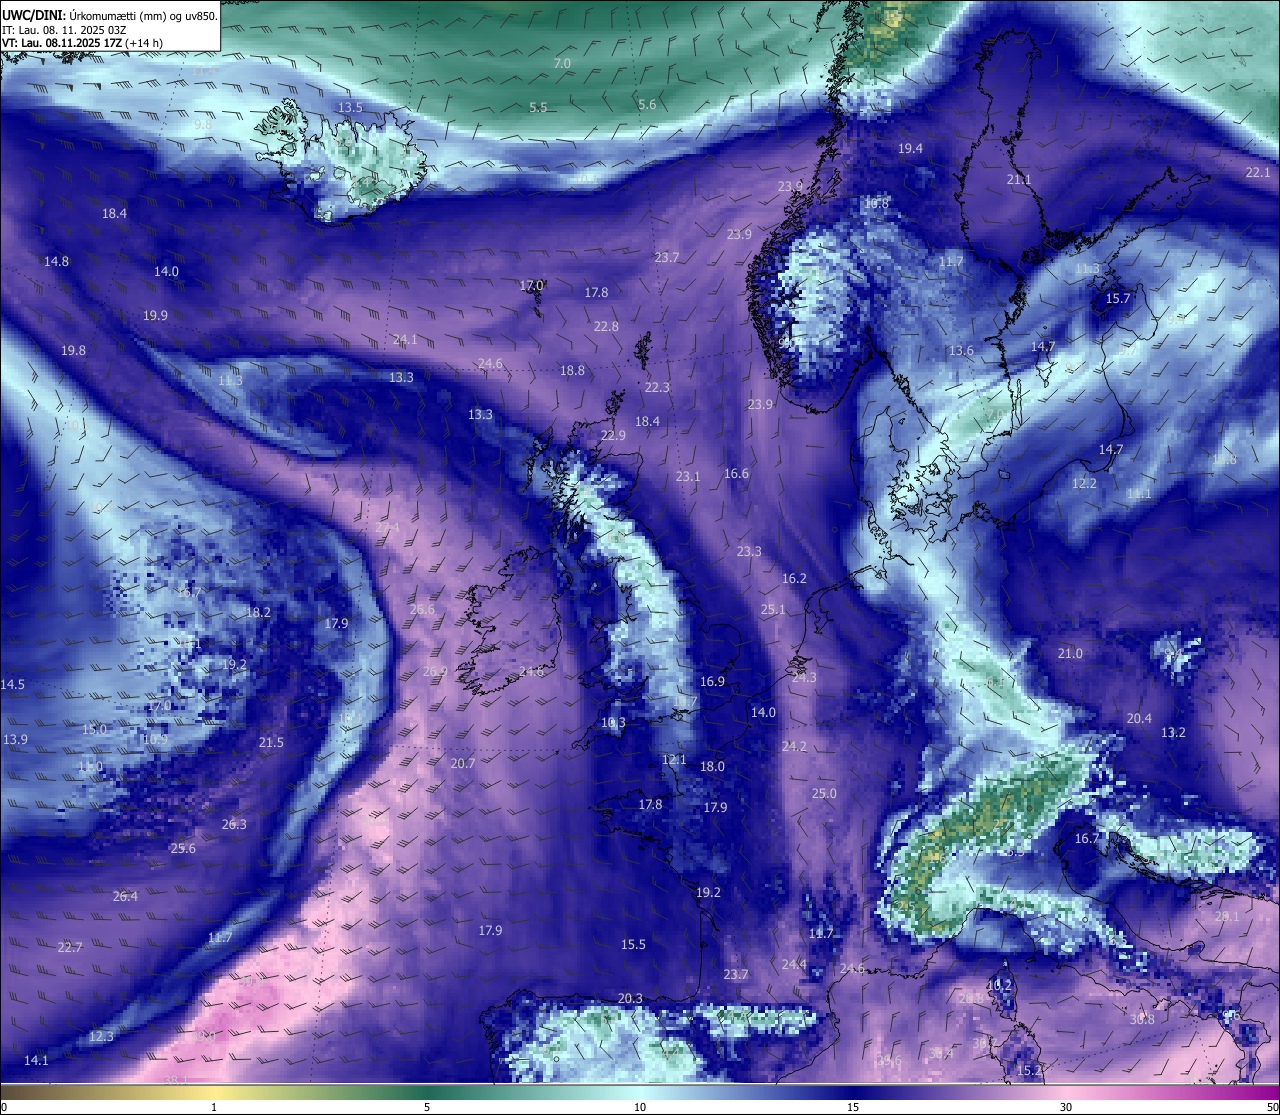Click the 20.4 value on the map
1280x1115 pixels.
click(x=1139, y=718)
